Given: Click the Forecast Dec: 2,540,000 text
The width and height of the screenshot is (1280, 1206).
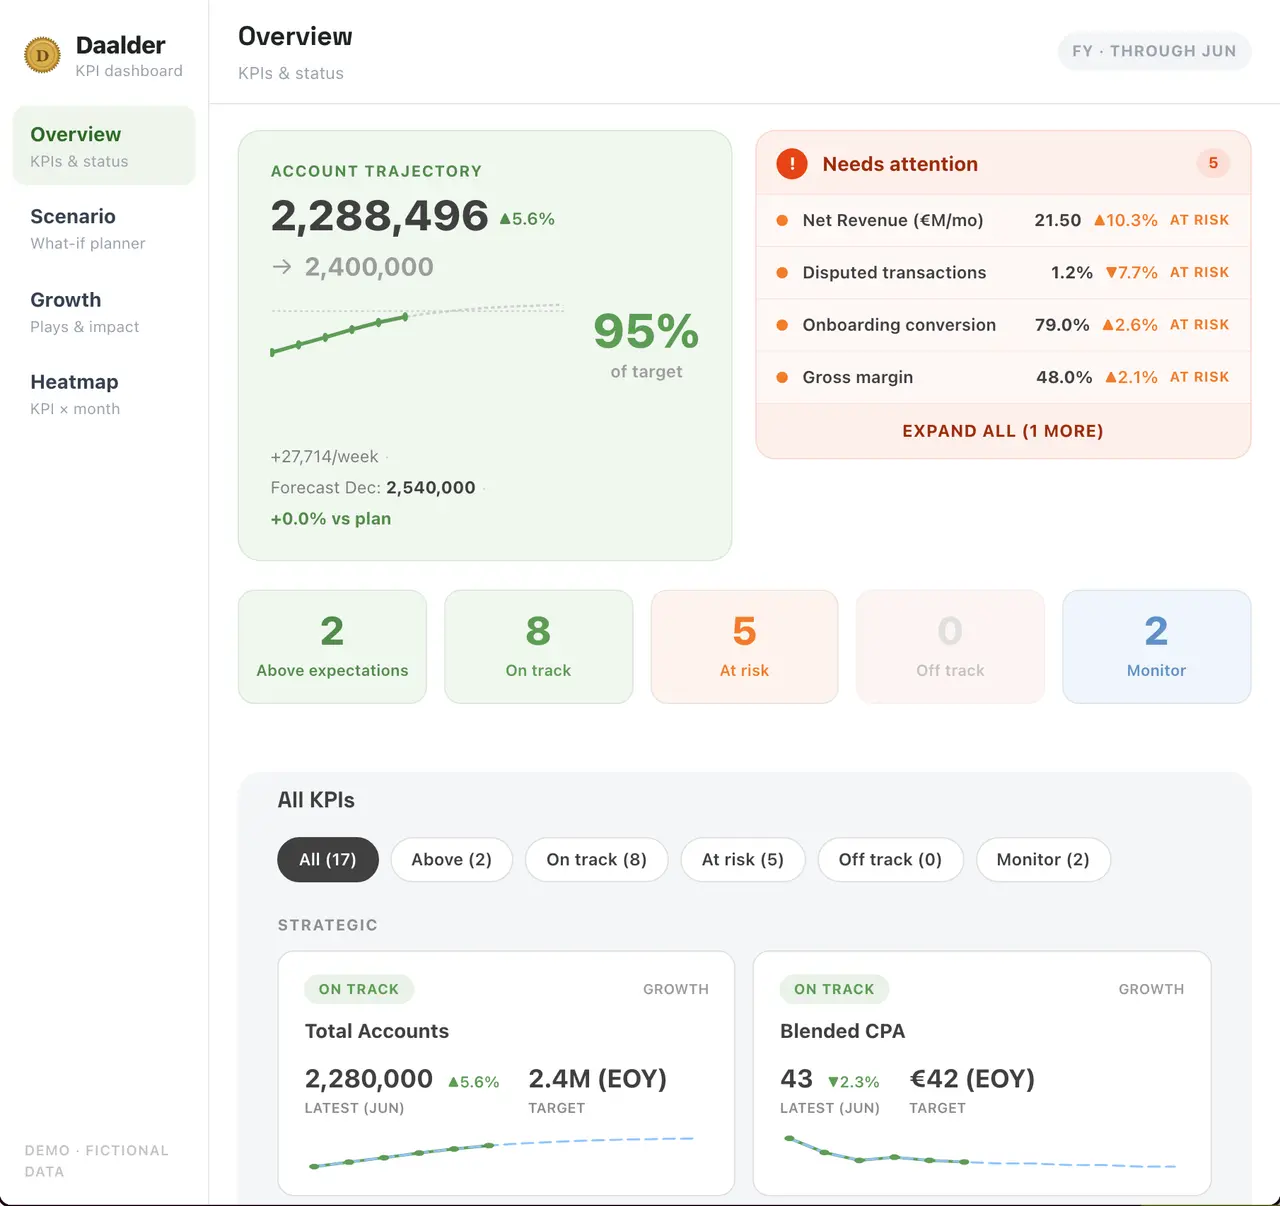Looking at the screenshot, I should click(373, 488).
